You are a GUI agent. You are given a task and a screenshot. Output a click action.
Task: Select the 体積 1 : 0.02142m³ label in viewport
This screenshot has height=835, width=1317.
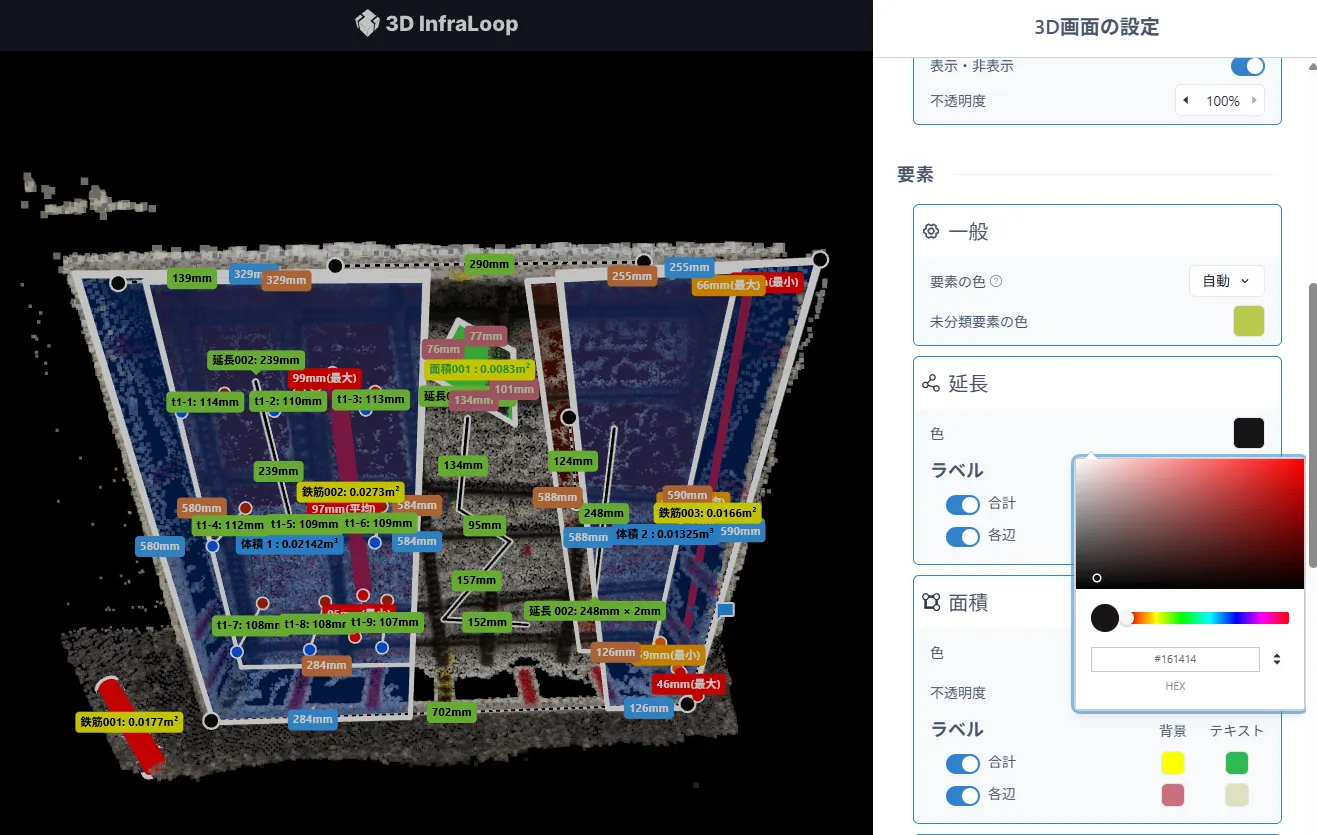pyautogui.click(x=289, y=545)
